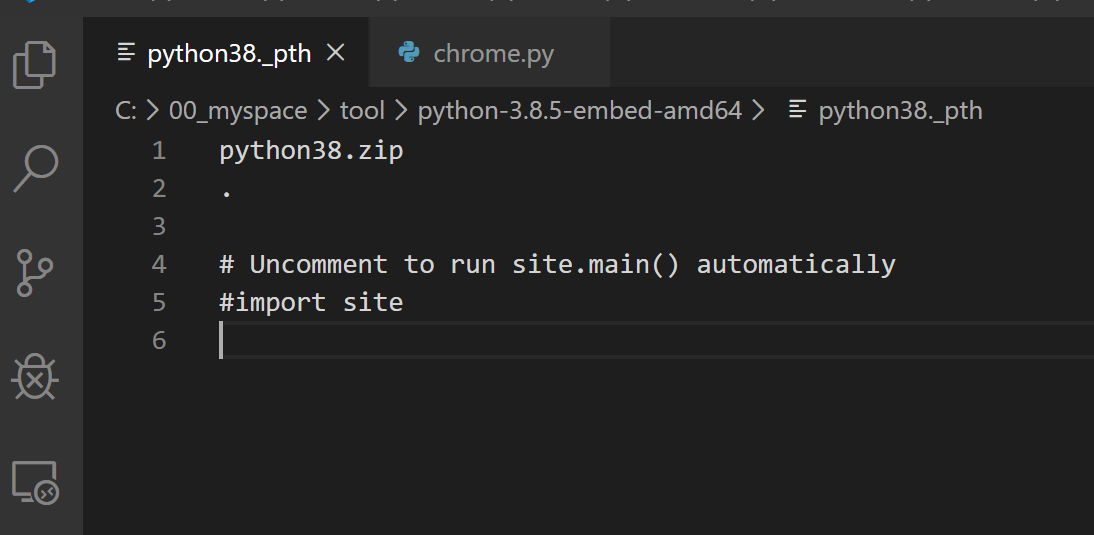The width and height of the screenshot is (1094, 535).
Task: Expand the 00_myspace breadcrumb folder
Action: pos(238,111)
